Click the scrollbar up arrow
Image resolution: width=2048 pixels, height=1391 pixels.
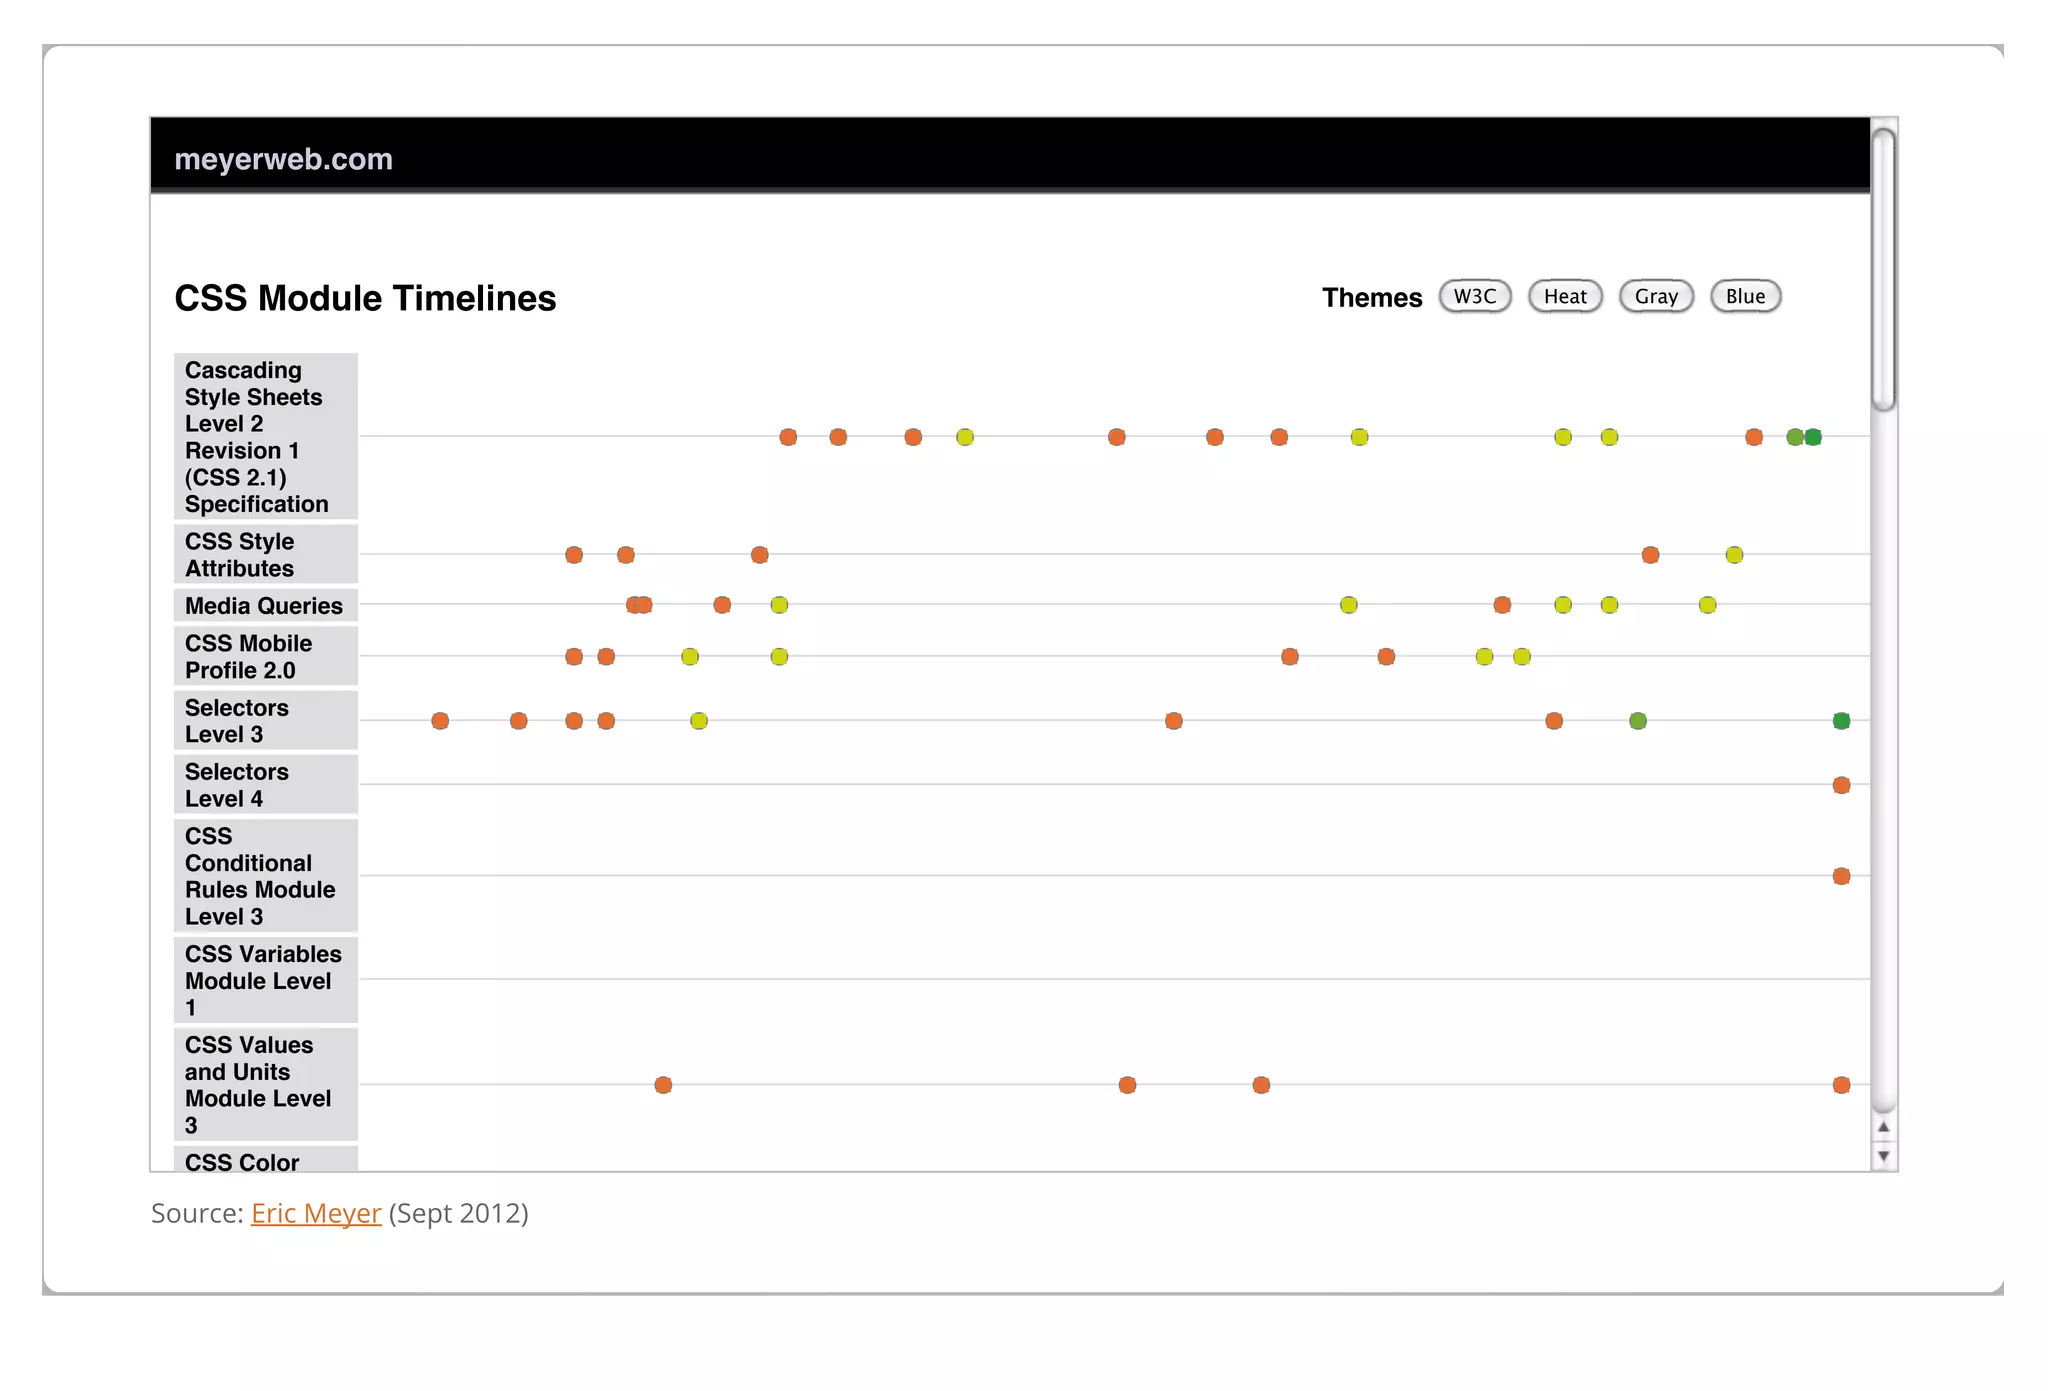point(1883,1127)
